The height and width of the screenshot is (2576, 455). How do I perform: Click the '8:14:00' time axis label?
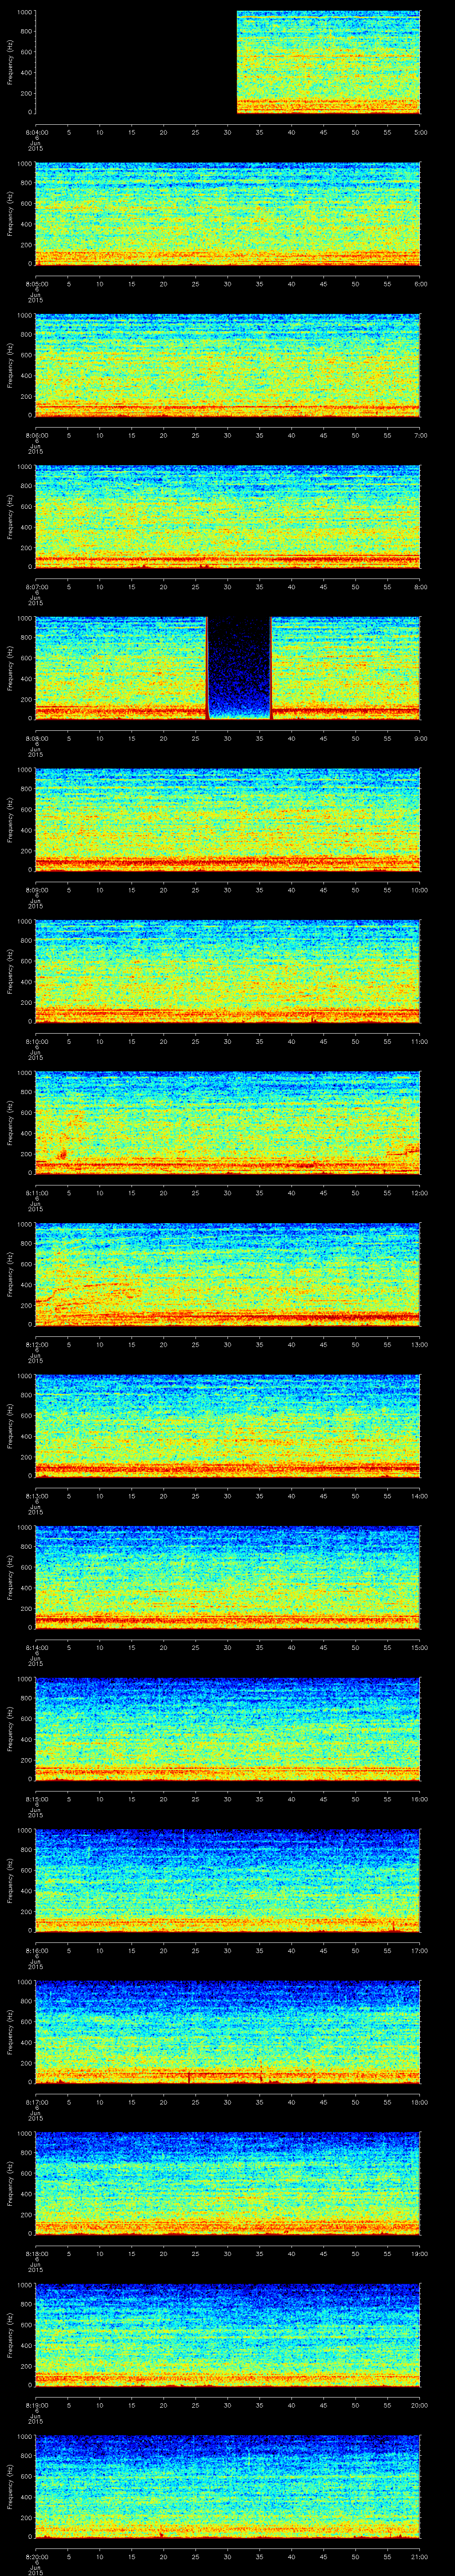click(x=36, y=1647)
